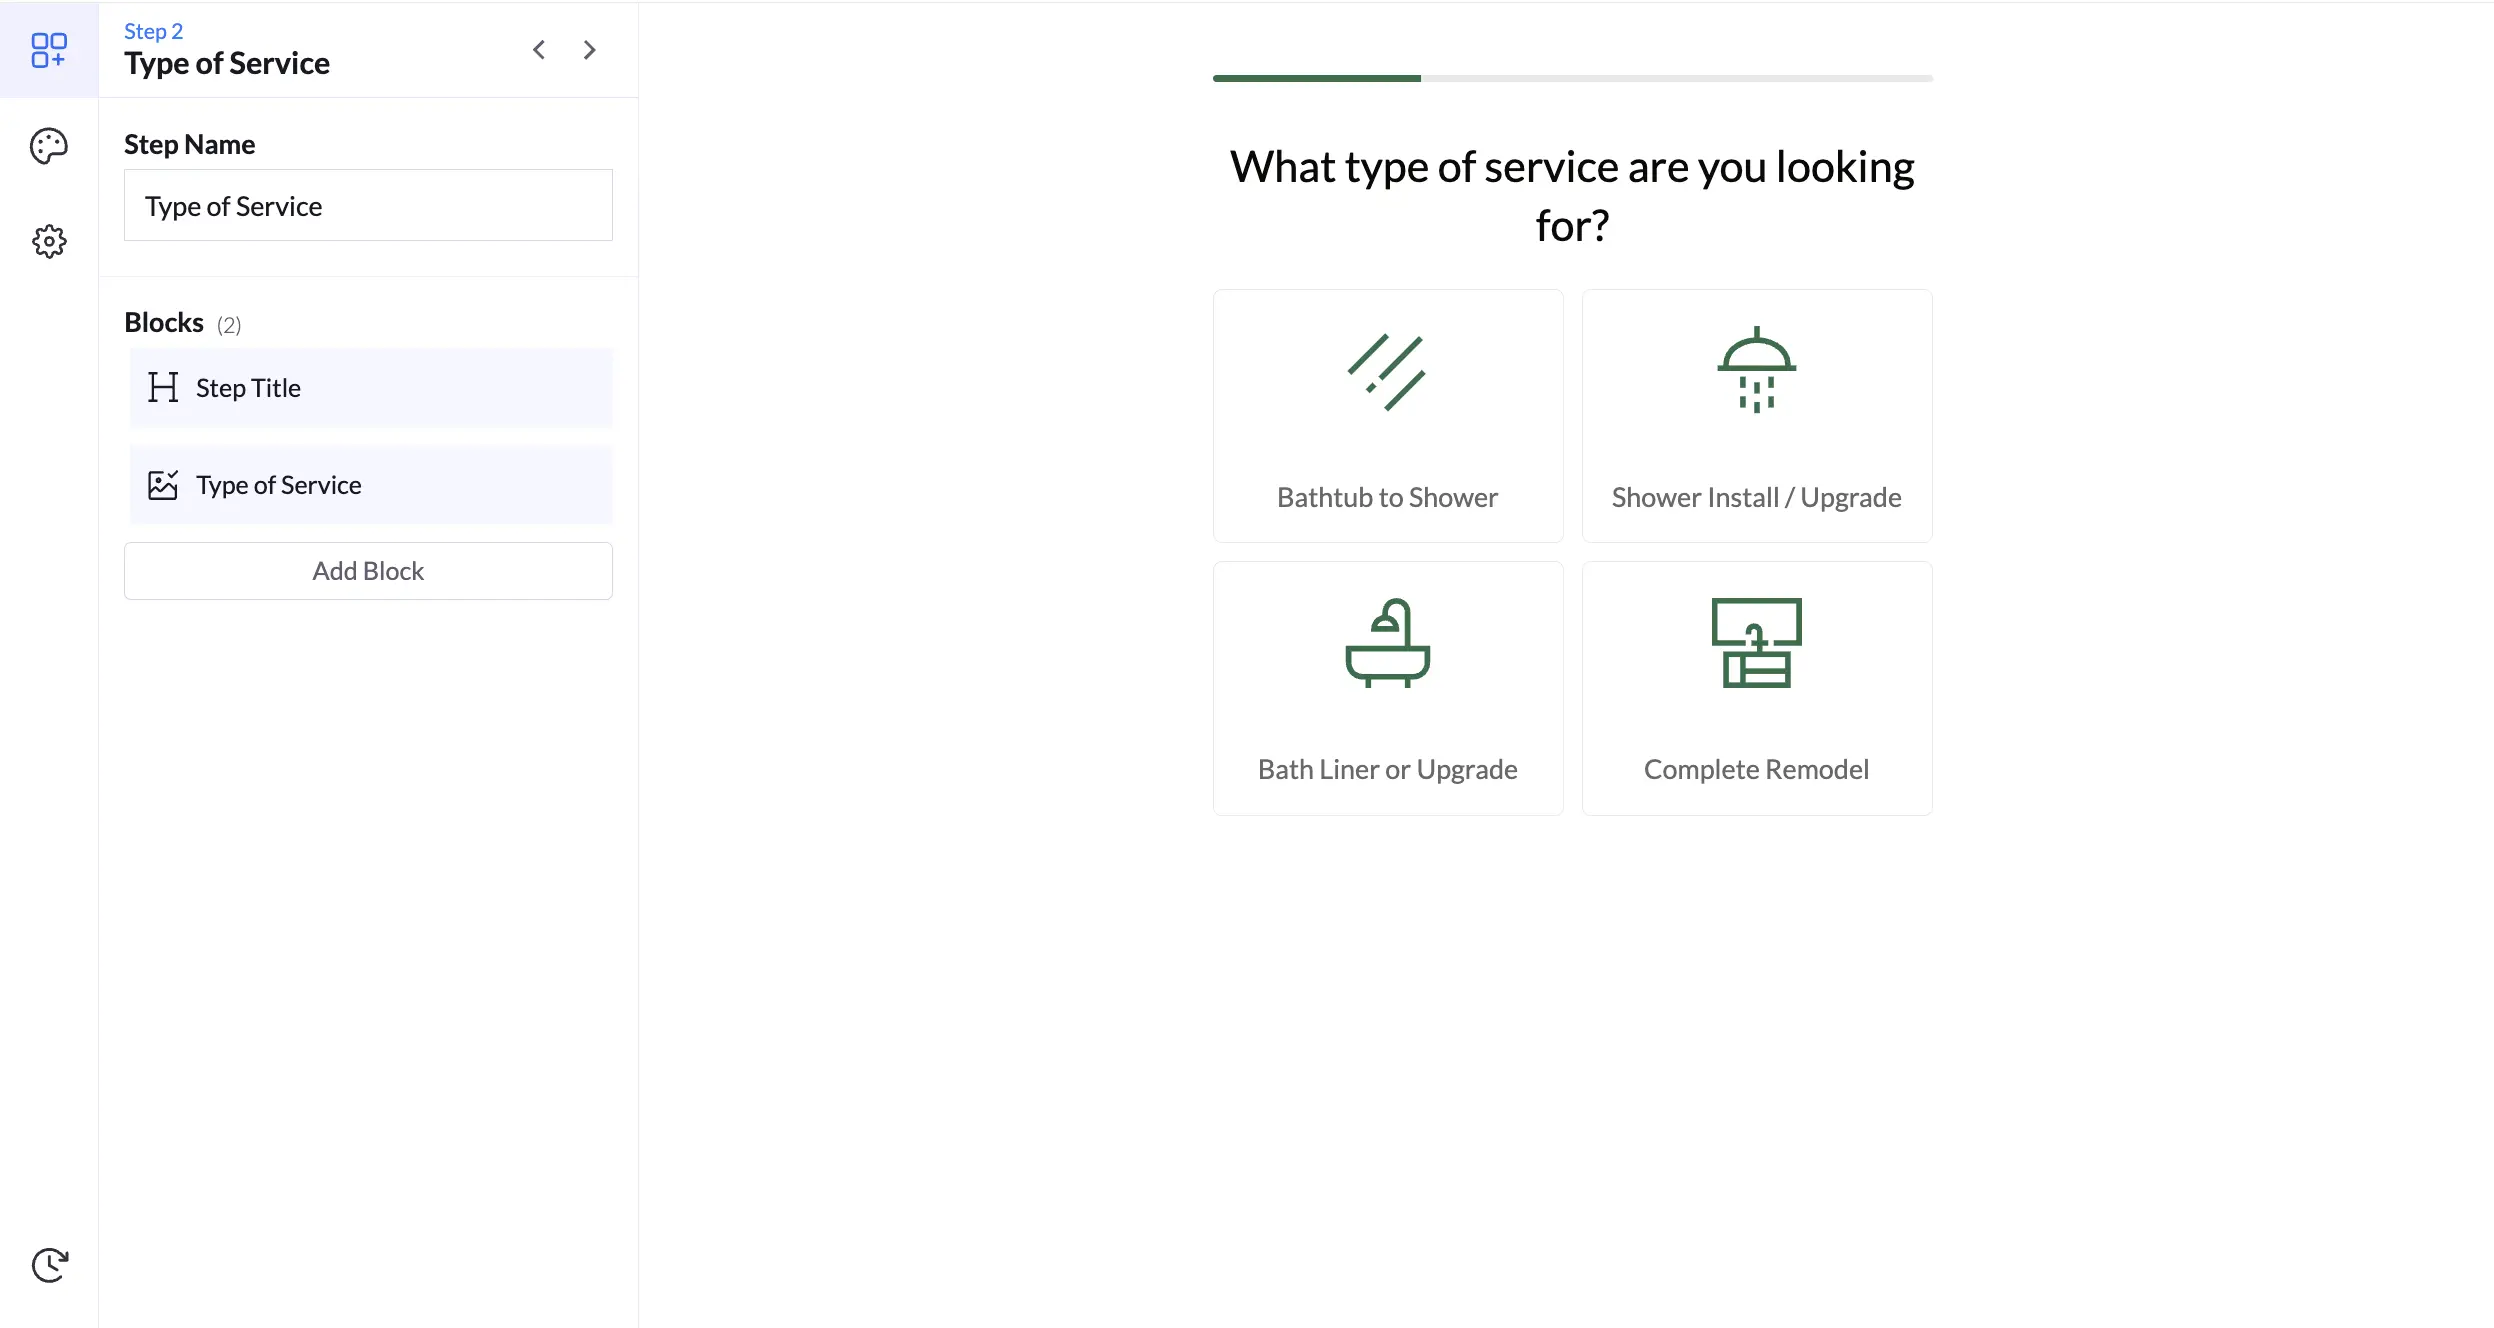Select the Type of Service block

(371, 485)
